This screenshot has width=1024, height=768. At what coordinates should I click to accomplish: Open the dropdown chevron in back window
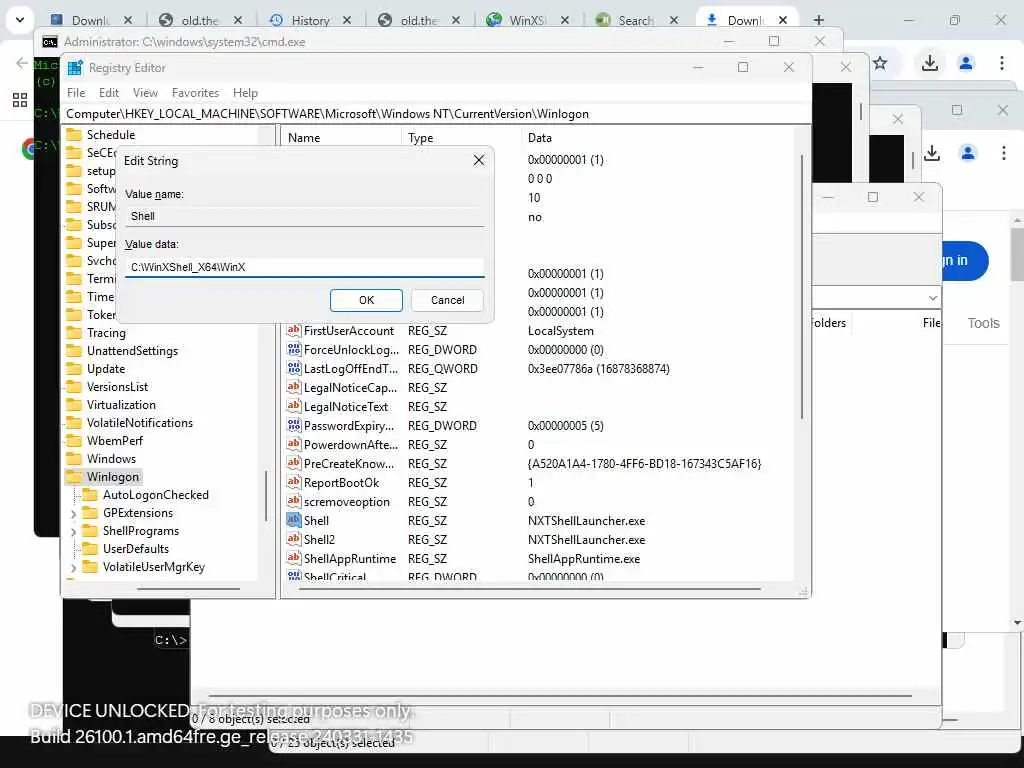932,298
